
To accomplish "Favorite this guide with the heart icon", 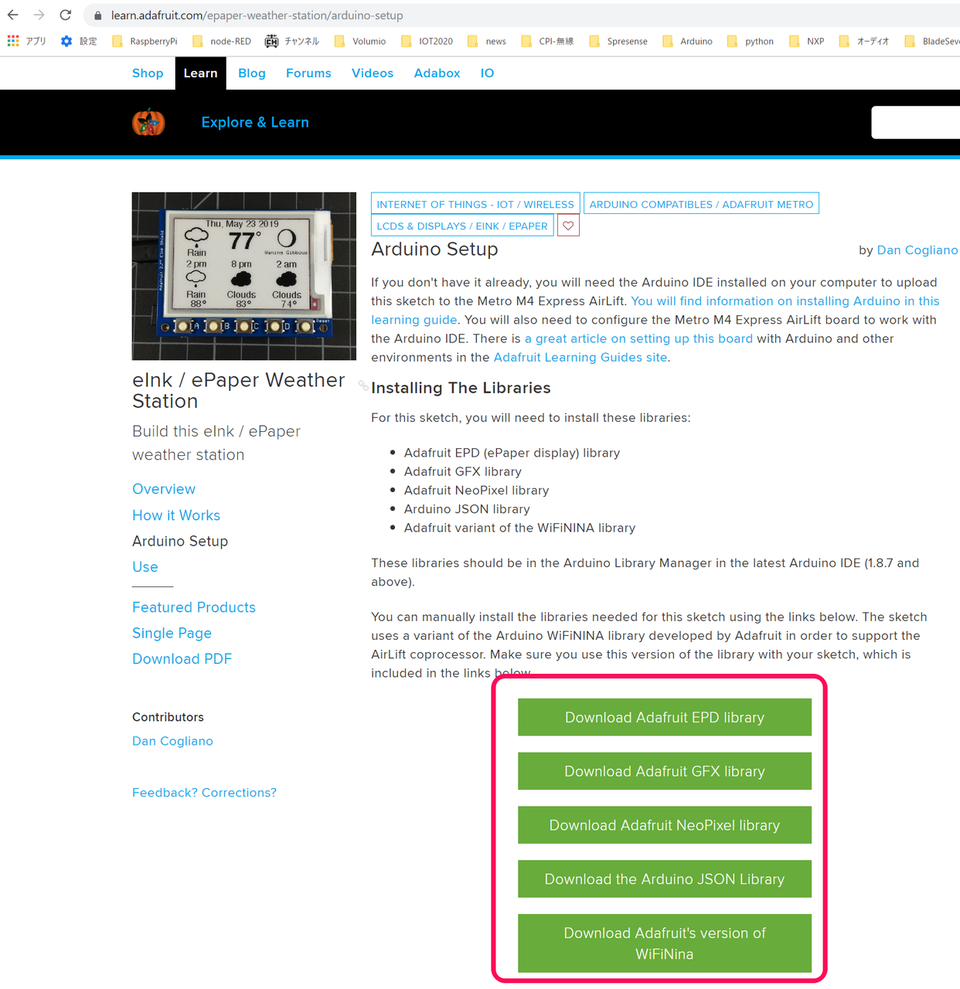I will [x=568, y=226].
